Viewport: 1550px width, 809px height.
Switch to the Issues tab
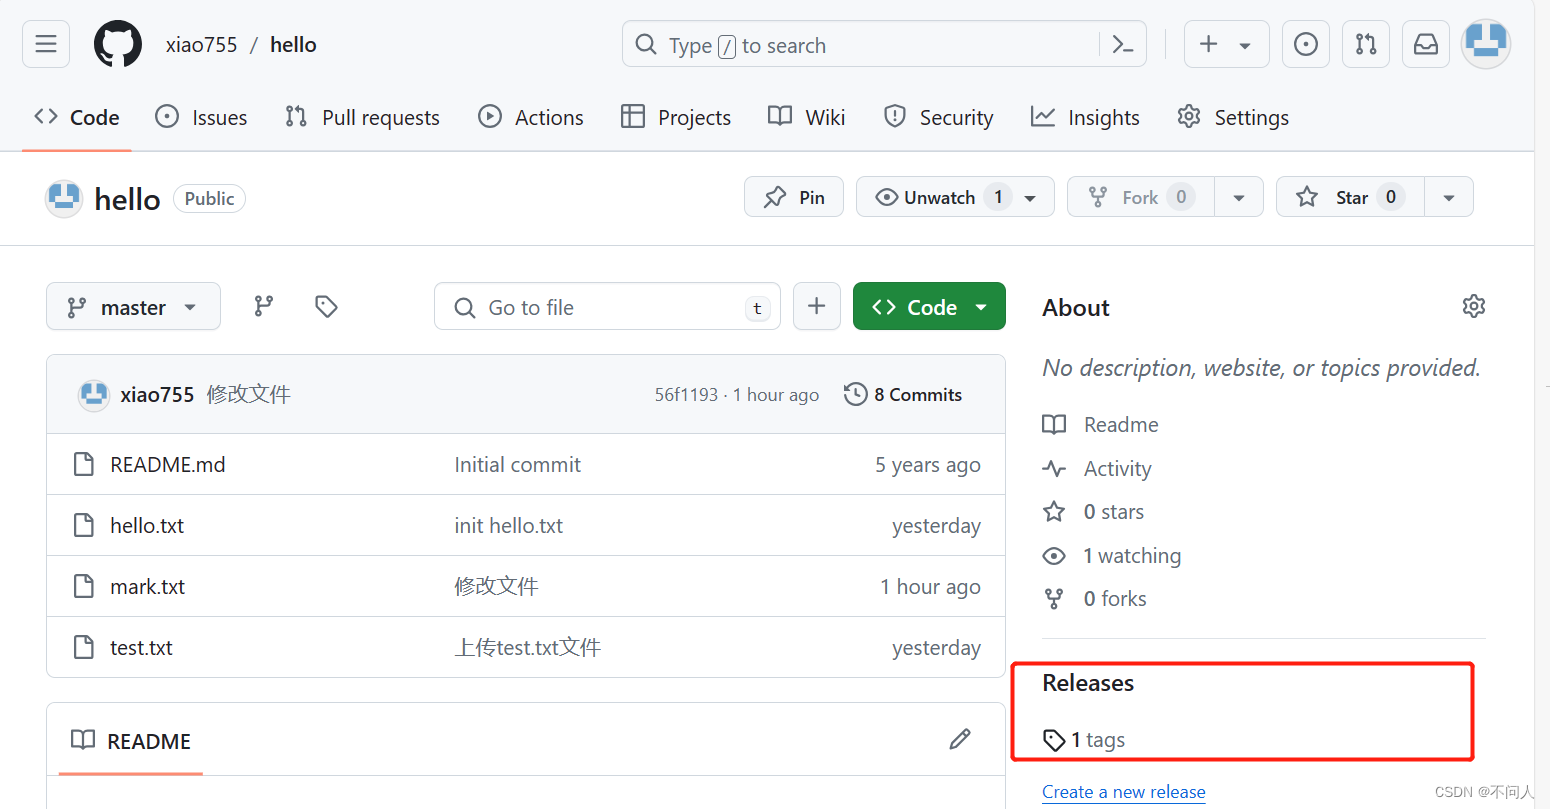(x=201, y=117)
